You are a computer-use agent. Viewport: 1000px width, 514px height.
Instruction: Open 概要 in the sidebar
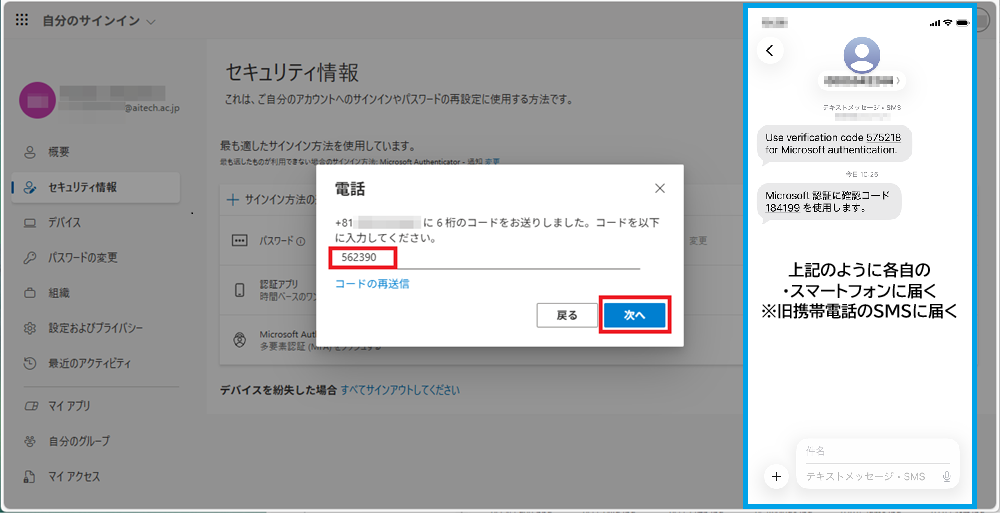point(58,152)
